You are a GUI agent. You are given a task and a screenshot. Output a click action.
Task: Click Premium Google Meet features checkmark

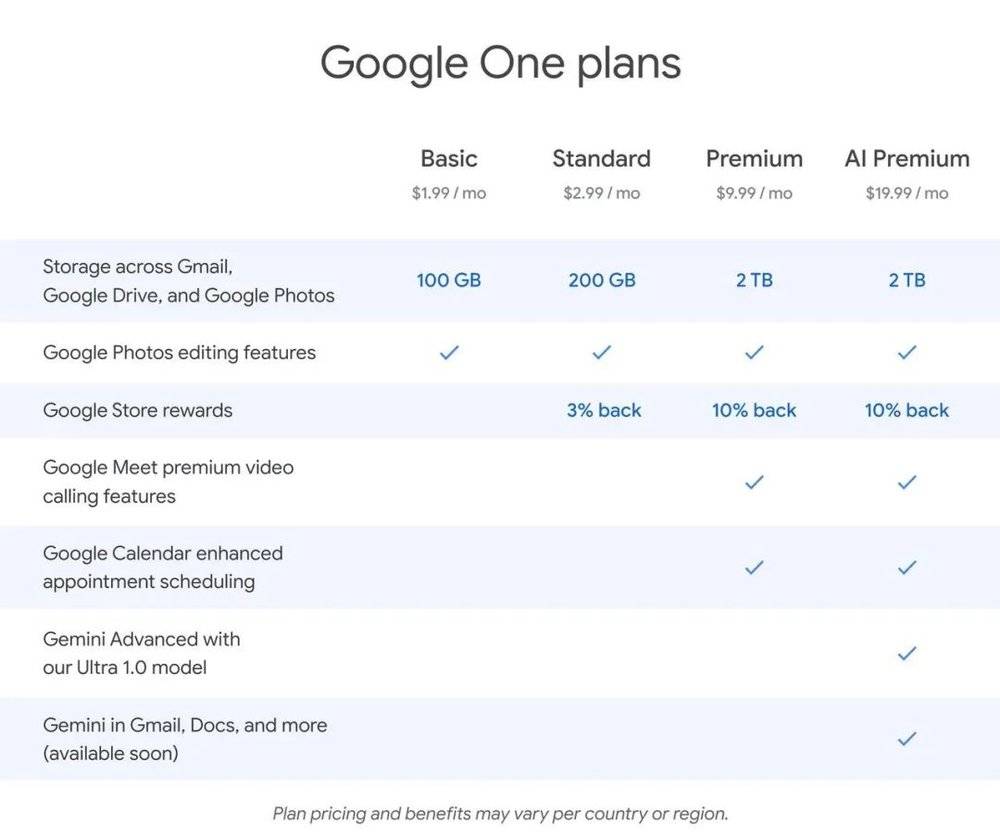754,482
